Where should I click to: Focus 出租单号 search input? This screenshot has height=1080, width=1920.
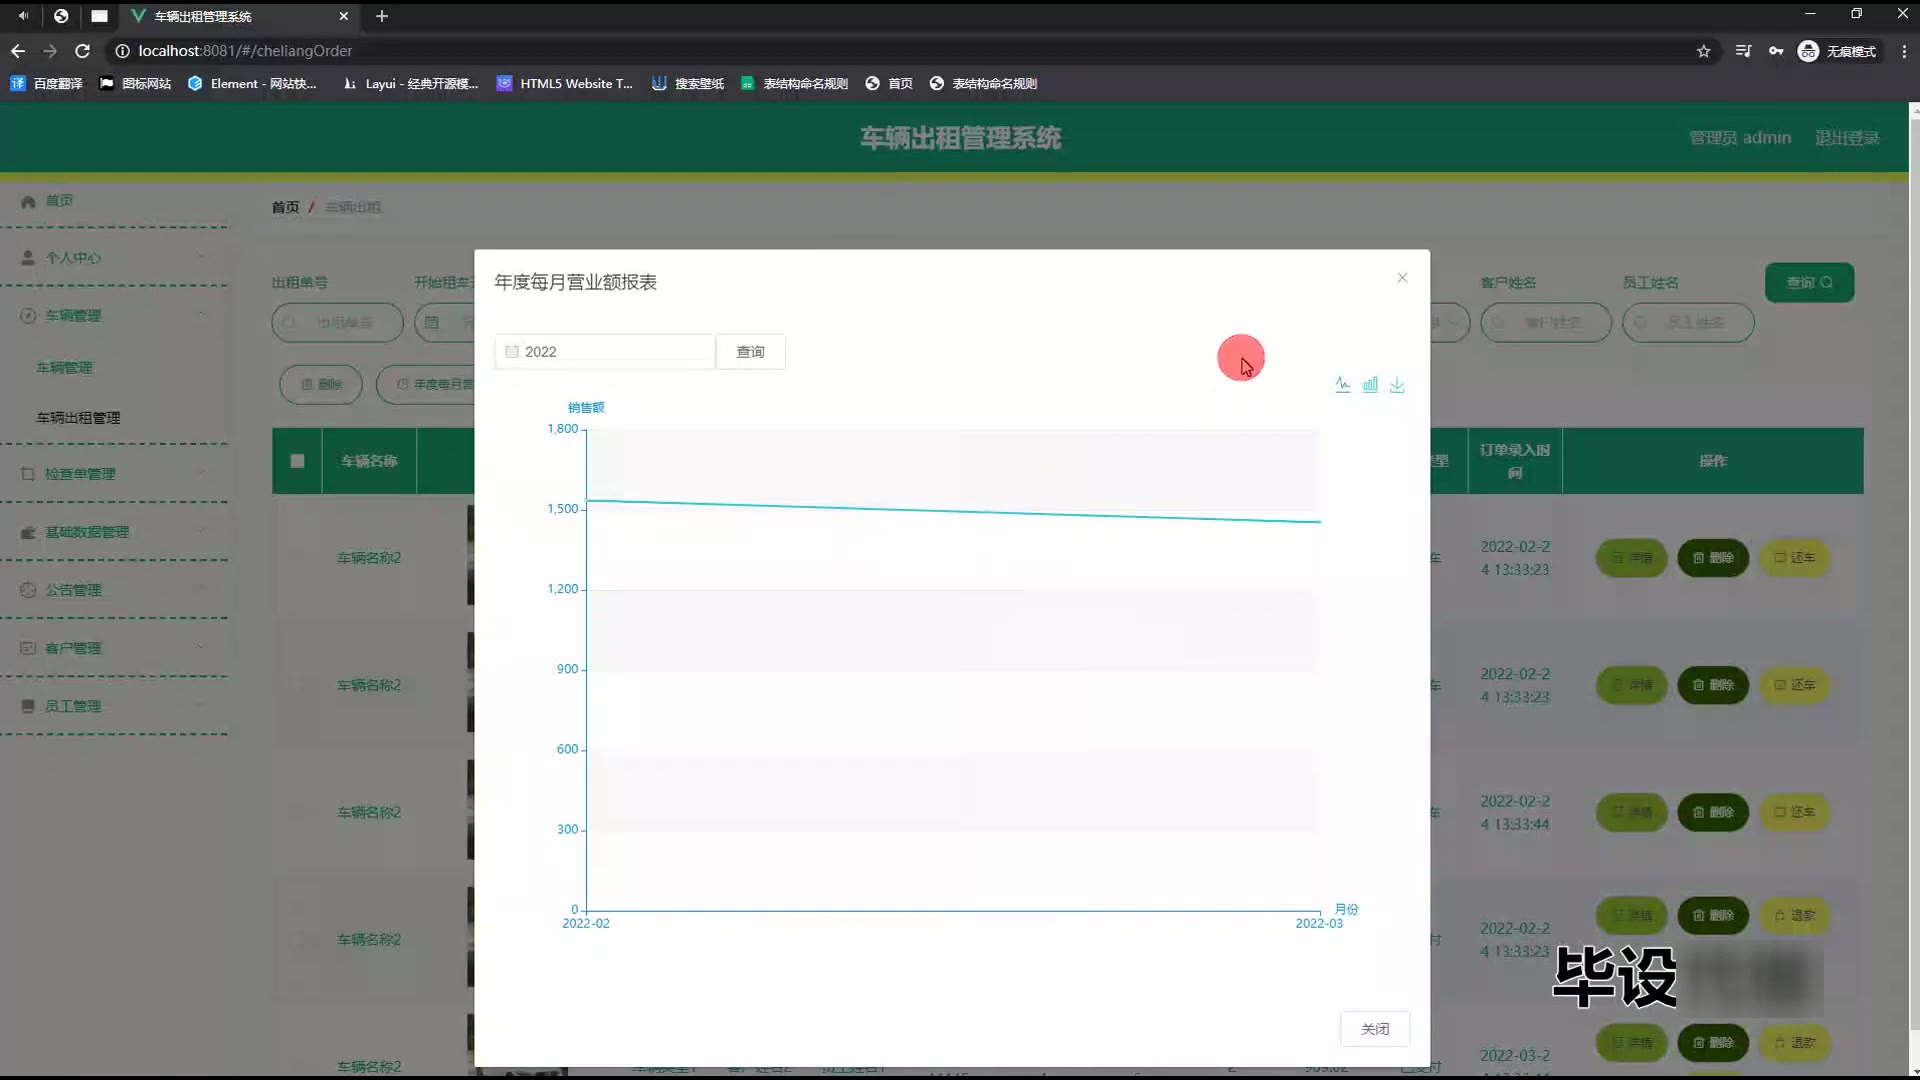click(x=338, y=323)
